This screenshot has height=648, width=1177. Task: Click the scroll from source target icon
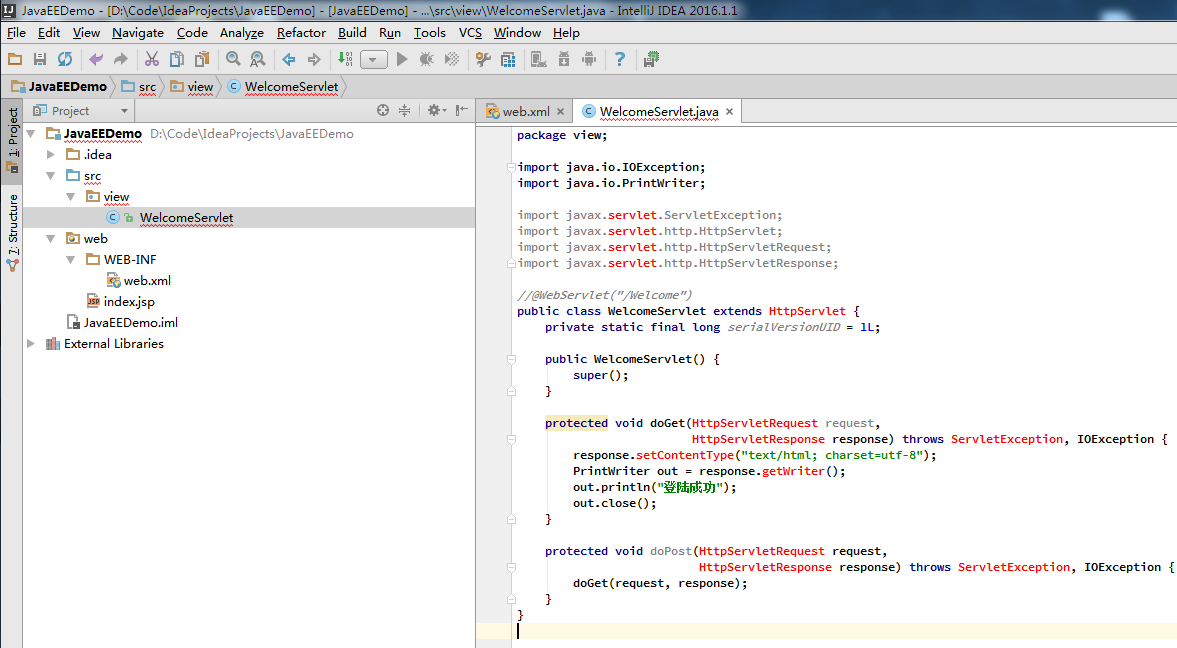[x=383, y=110]
